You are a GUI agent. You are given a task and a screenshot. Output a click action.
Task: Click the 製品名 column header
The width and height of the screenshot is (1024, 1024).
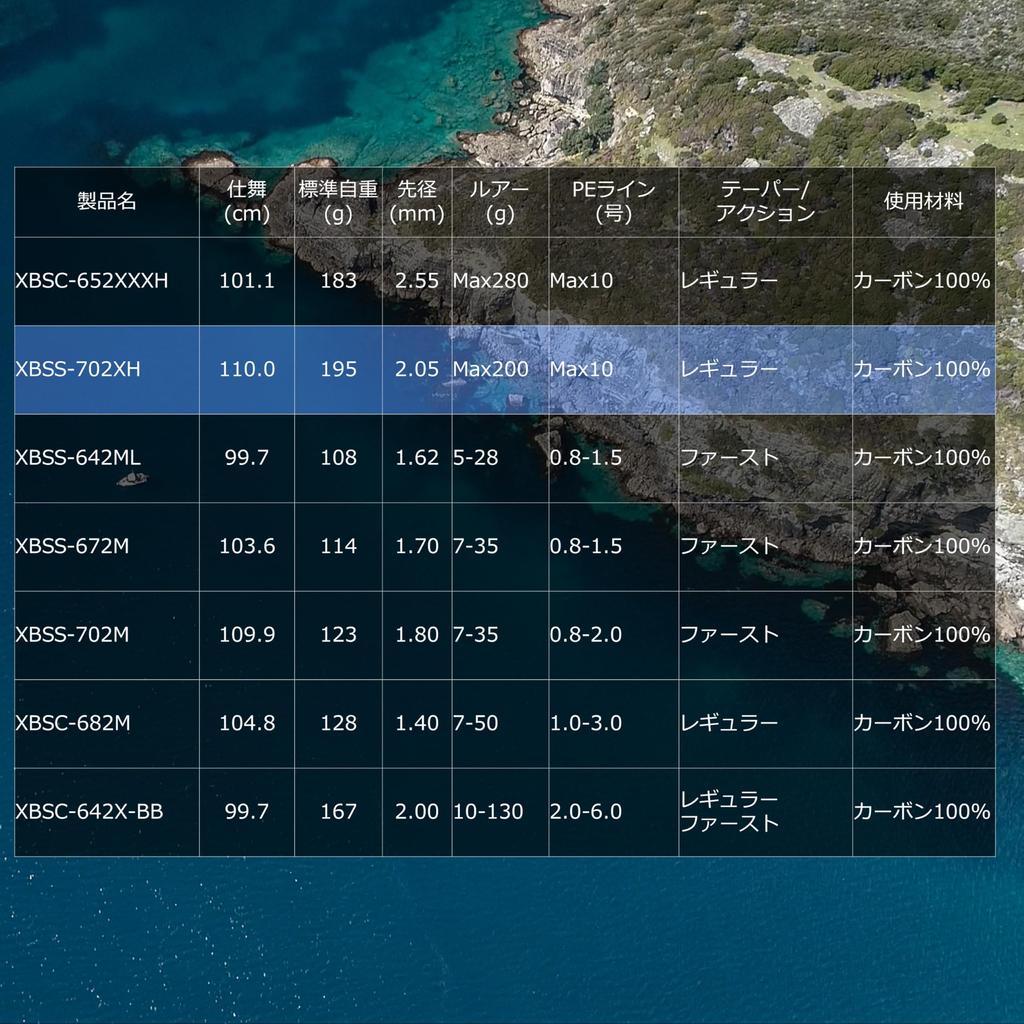(x=106, y=201)
